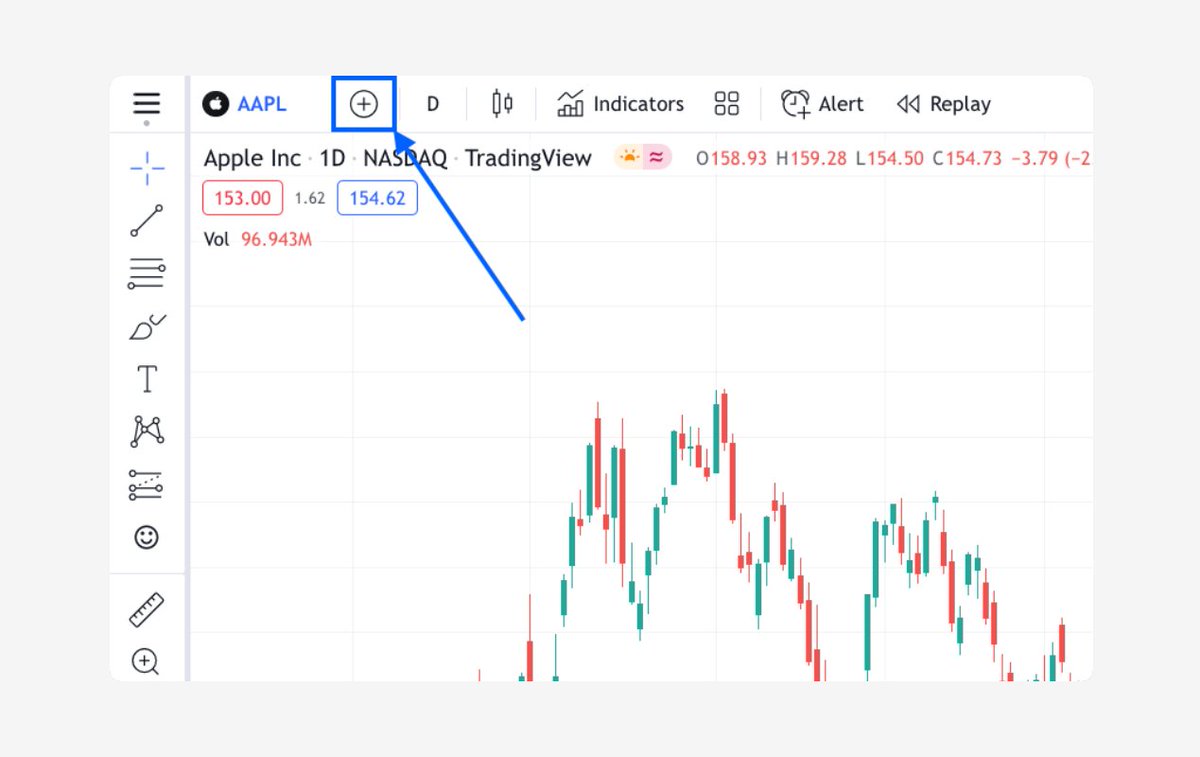Select the ruler measure tool
The width and height of the screenshot is (1200, 757).
pyautogui.click(x=147, y=610)
